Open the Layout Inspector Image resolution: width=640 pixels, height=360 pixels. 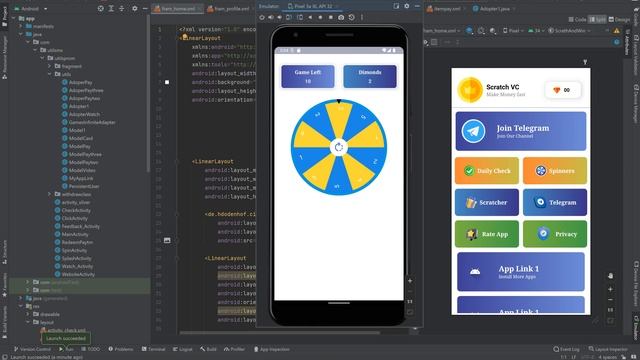point(608,349)
